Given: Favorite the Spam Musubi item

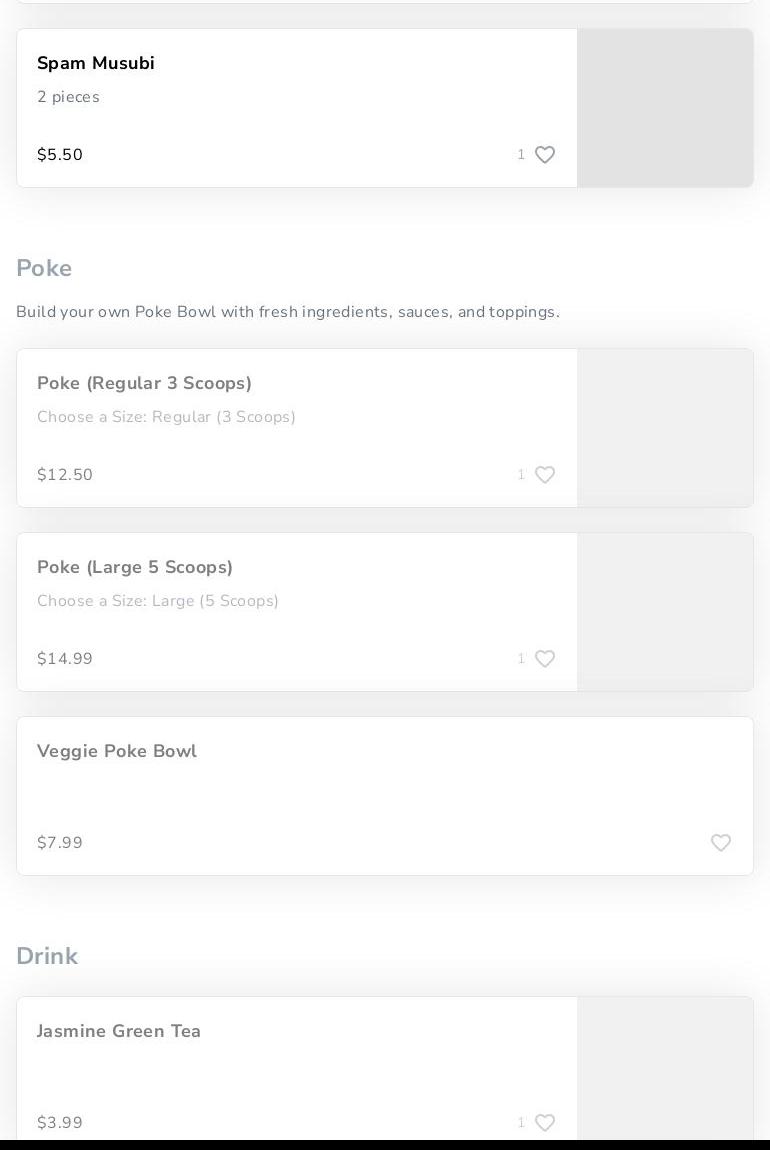Looking at the screenshot, I should click(x=545, y=155).
